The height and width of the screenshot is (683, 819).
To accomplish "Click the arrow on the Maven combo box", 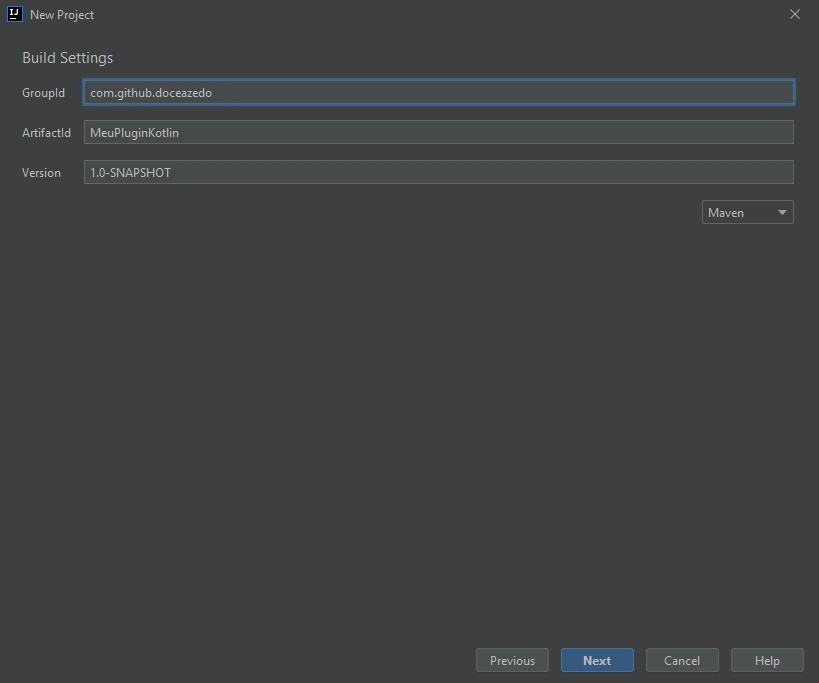I will tap(782, 212).
